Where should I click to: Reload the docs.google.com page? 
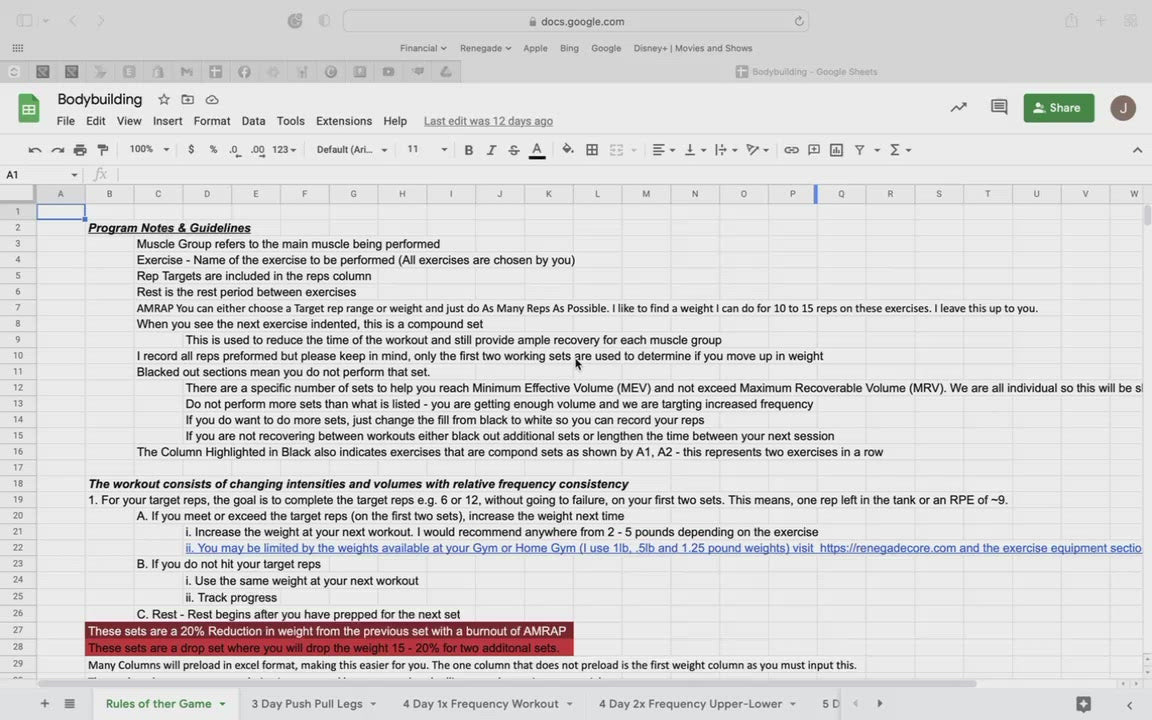[799, 21]
